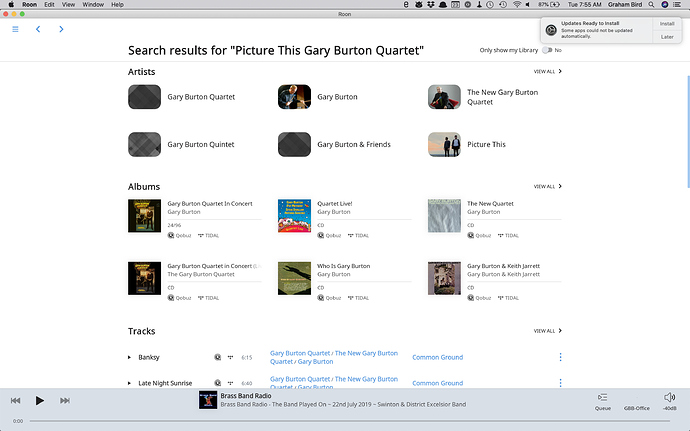Skip to previous track in the player

pos(15,400)
